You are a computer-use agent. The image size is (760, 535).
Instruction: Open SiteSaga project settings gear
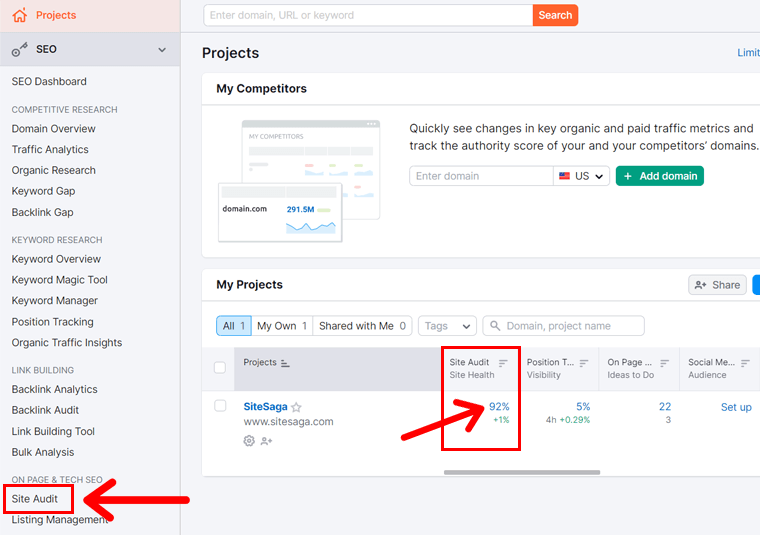coord(249,441)
